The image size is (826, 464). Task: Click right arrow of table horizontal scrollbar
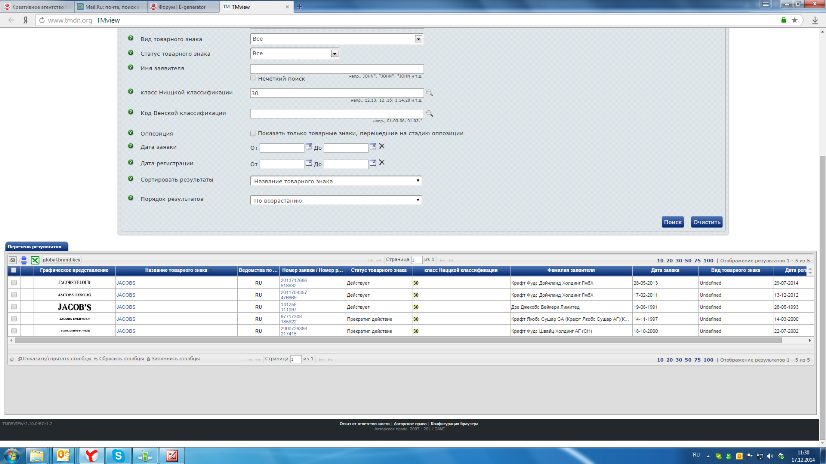810,341
